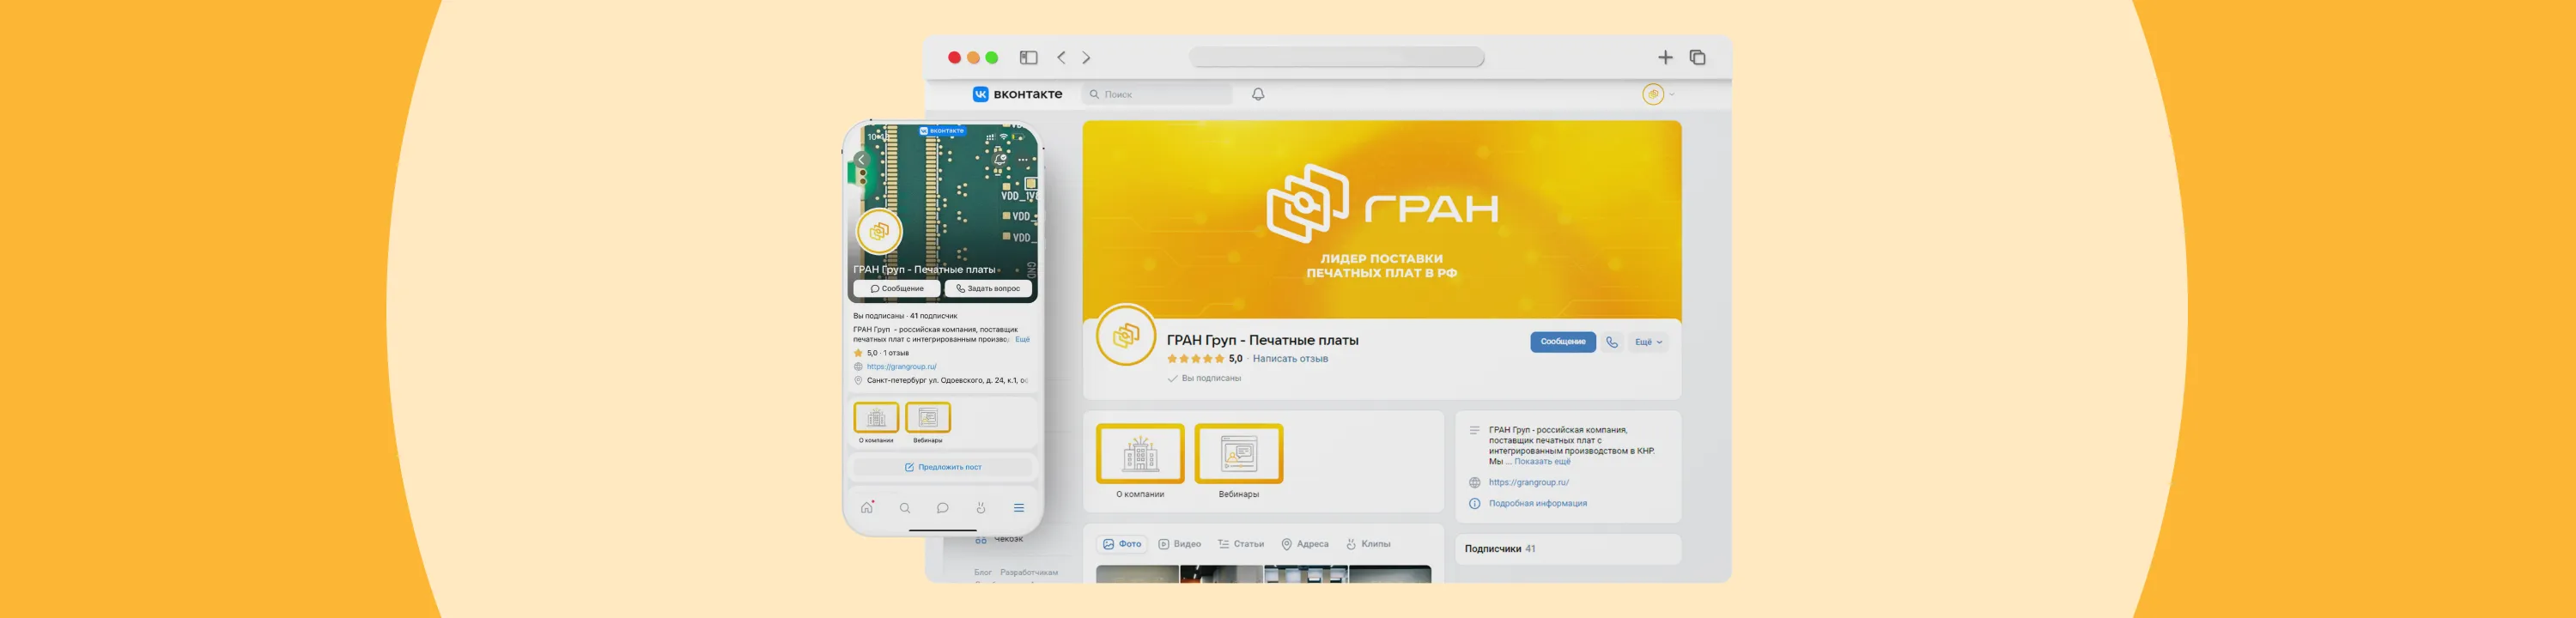Tap the home icon in phone nav bar
This screenshot has height=618, width=2576.
tap(867, 508)
